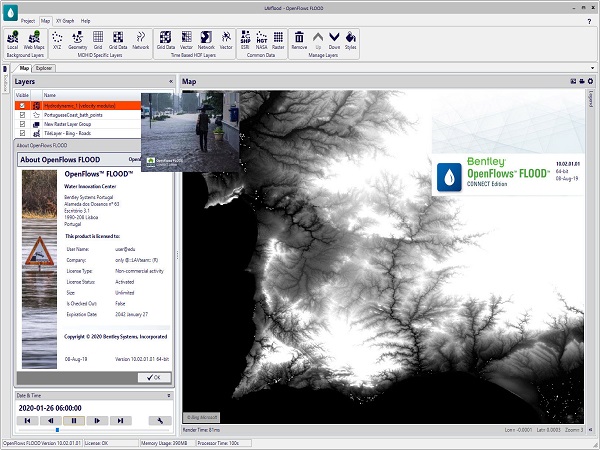The width and height of the screenshot is (600, 450).
Task: Toggle visibility of TileLayer Bing Roads
Action: (x=22, y=133)
